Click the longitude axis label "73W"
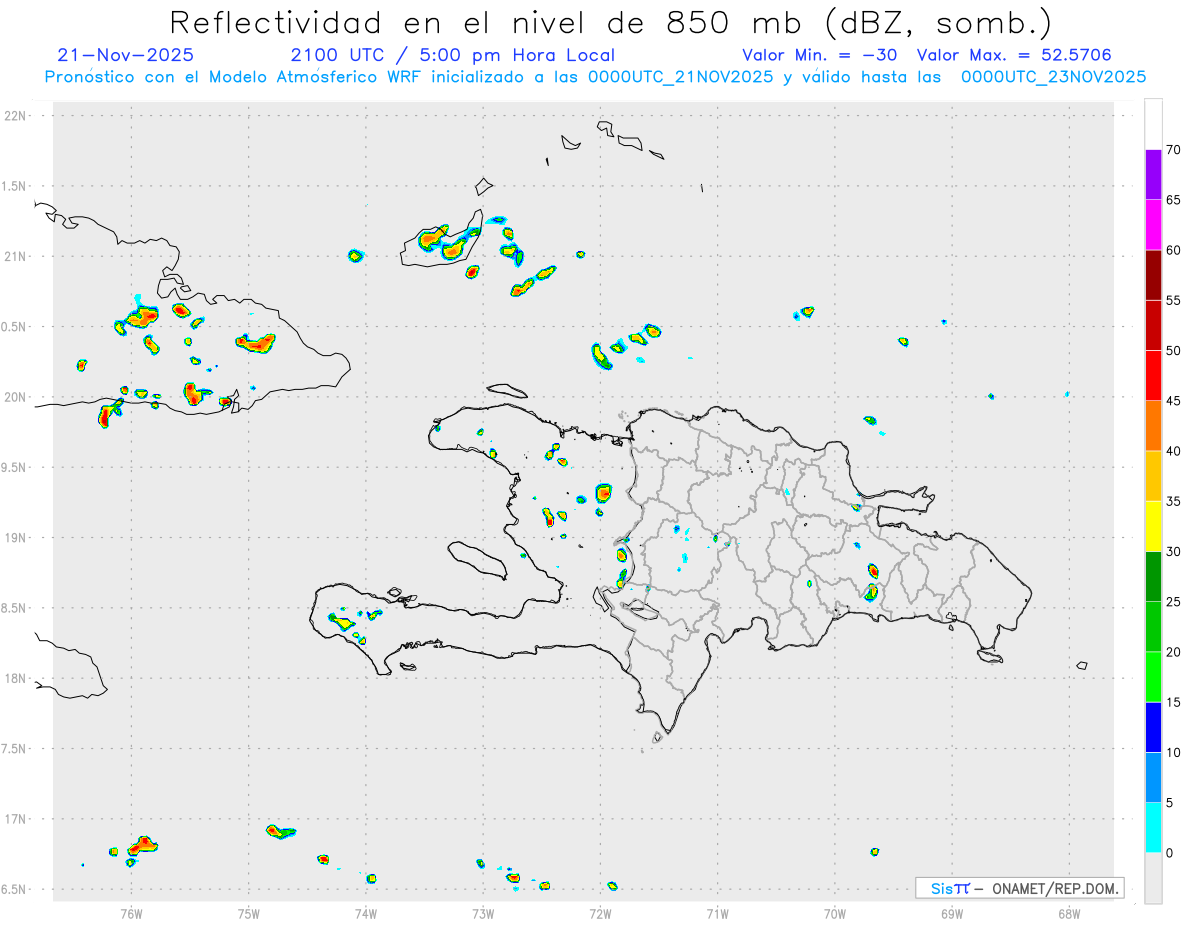This screenshot has height=927, width=1200. (483, 913)
